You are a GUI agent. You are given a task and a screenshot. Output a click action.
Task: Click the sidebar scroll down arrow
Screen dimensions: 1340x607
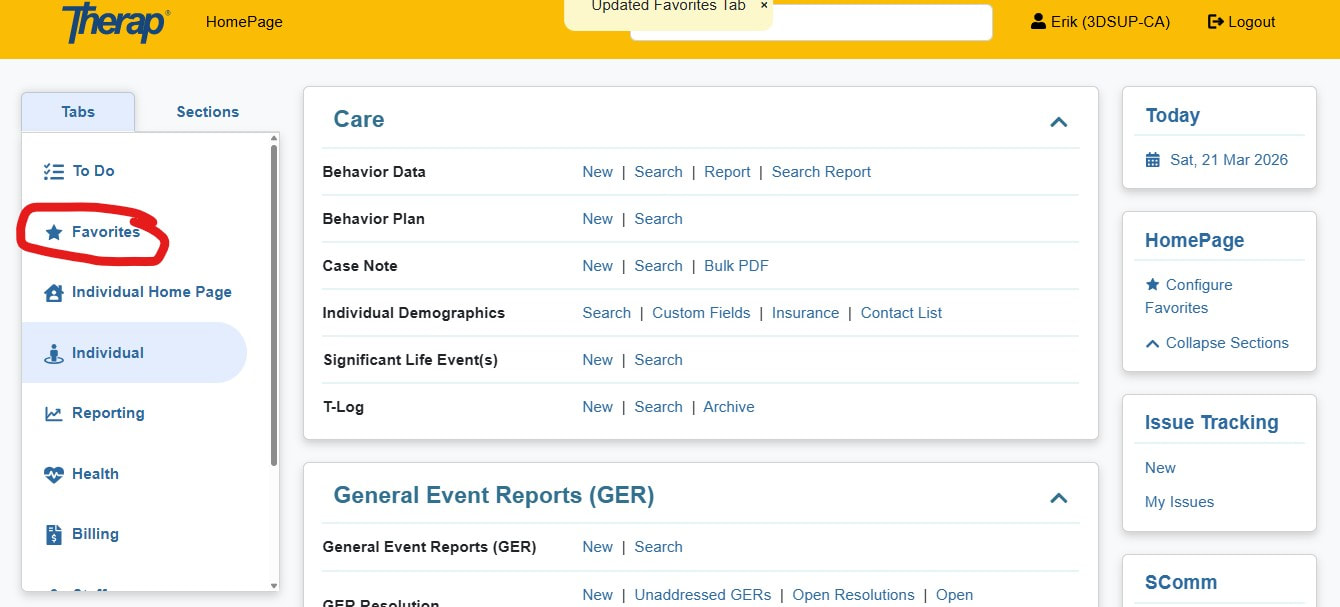[274, 585]
